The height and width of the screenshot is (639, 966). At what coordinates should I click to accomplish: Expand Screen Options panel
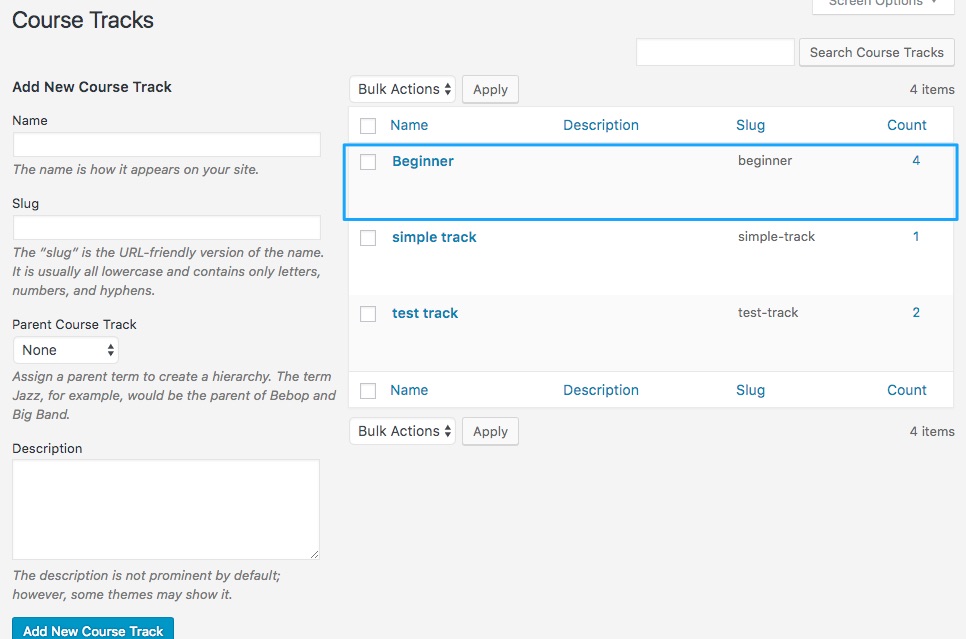[883, 4]
